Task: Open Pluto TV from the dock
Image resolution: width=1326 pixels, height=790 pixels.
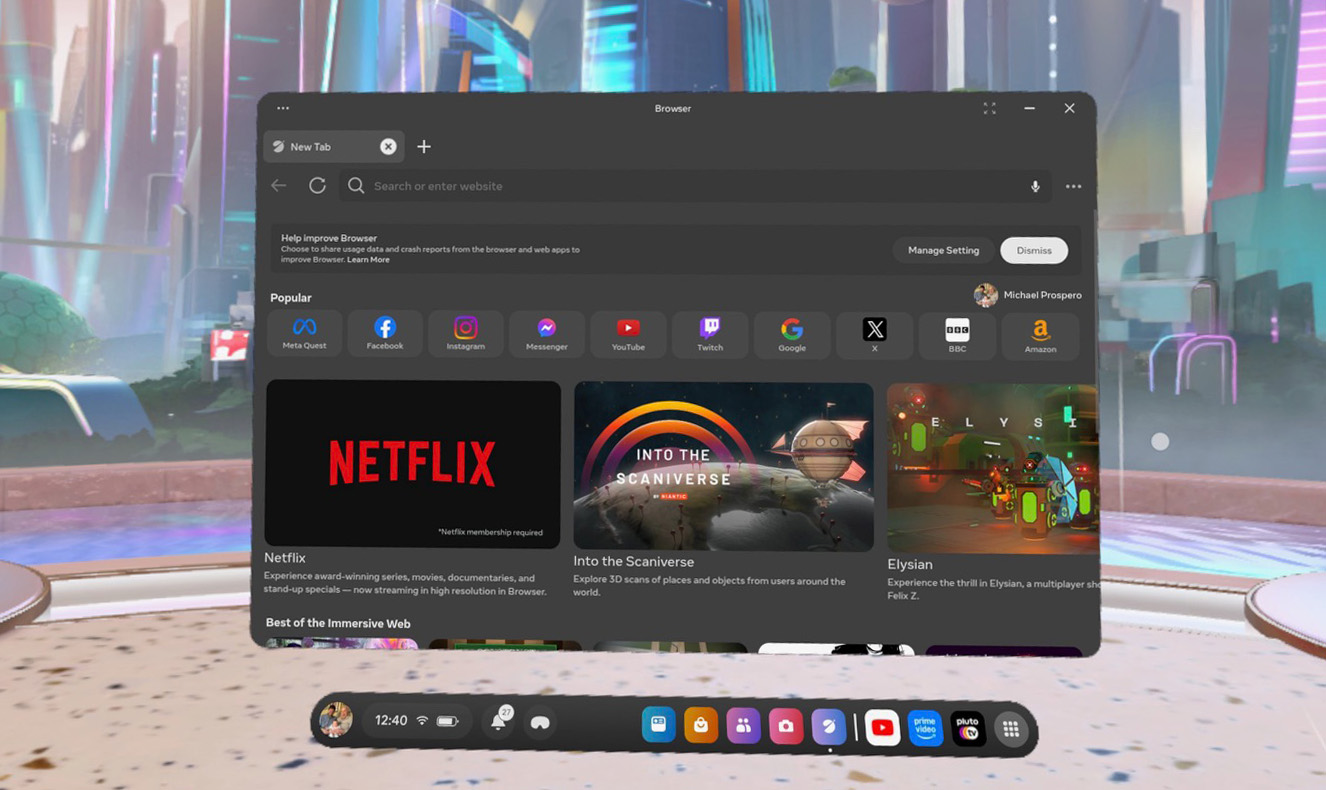Action: (x=967, y=729)
